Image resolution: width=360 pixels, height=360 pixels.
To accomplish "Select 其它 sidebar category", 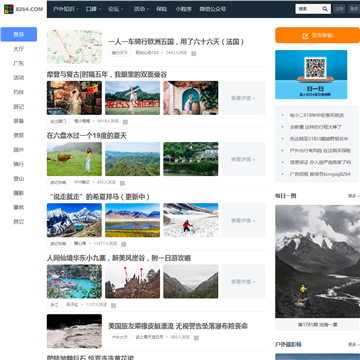I will click(19, 222).
